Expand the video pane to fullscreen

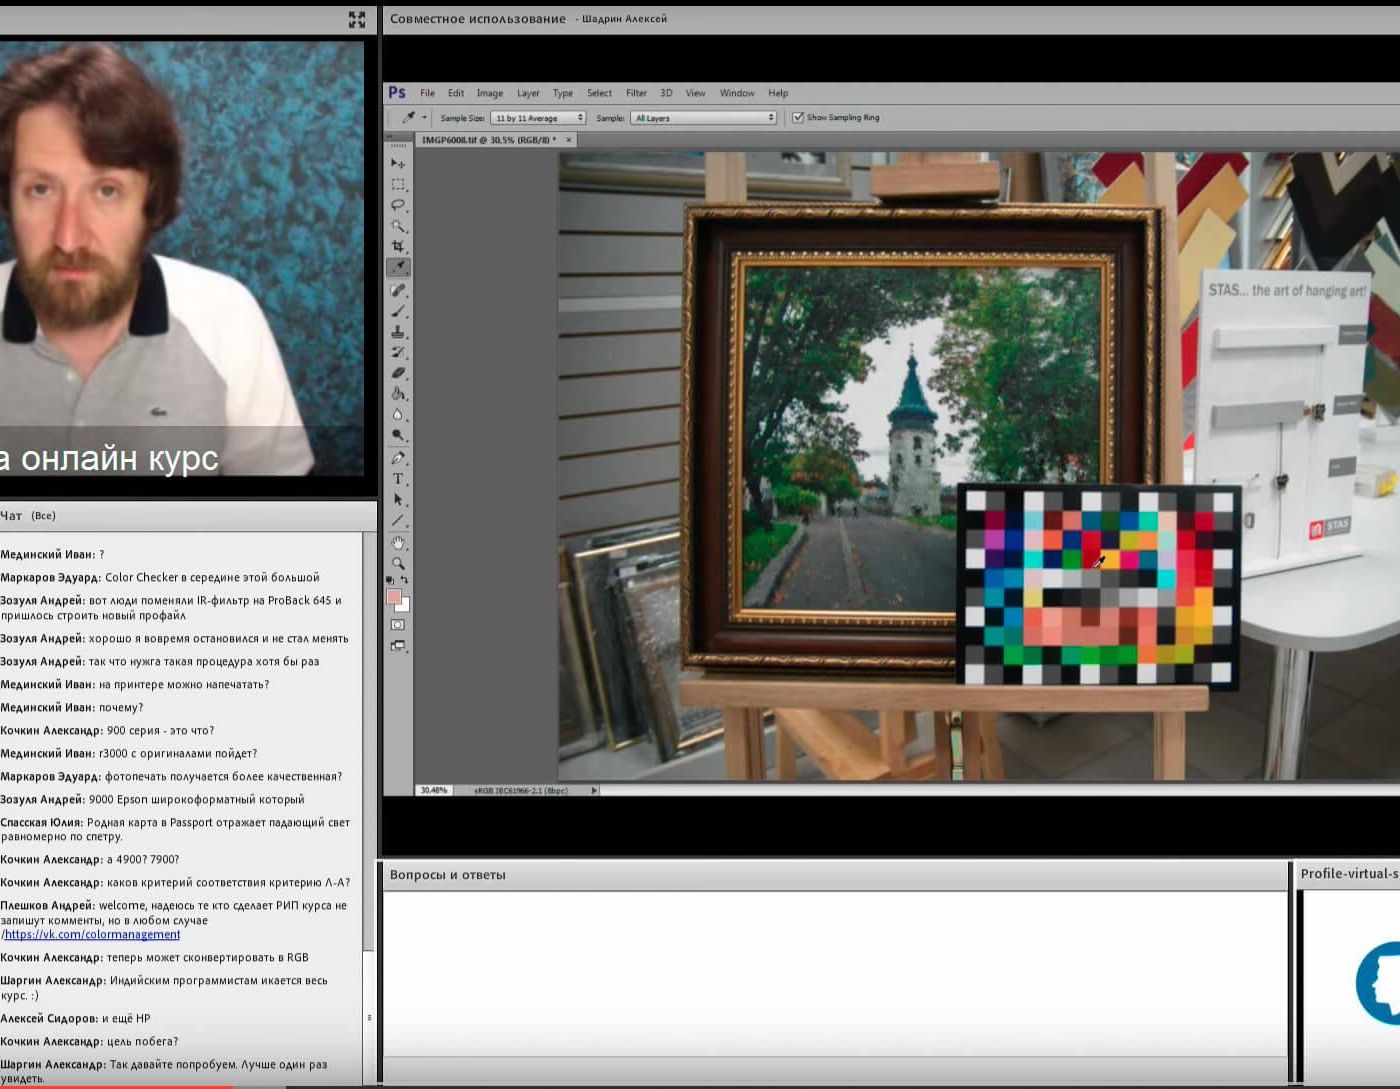click(357, 19)
